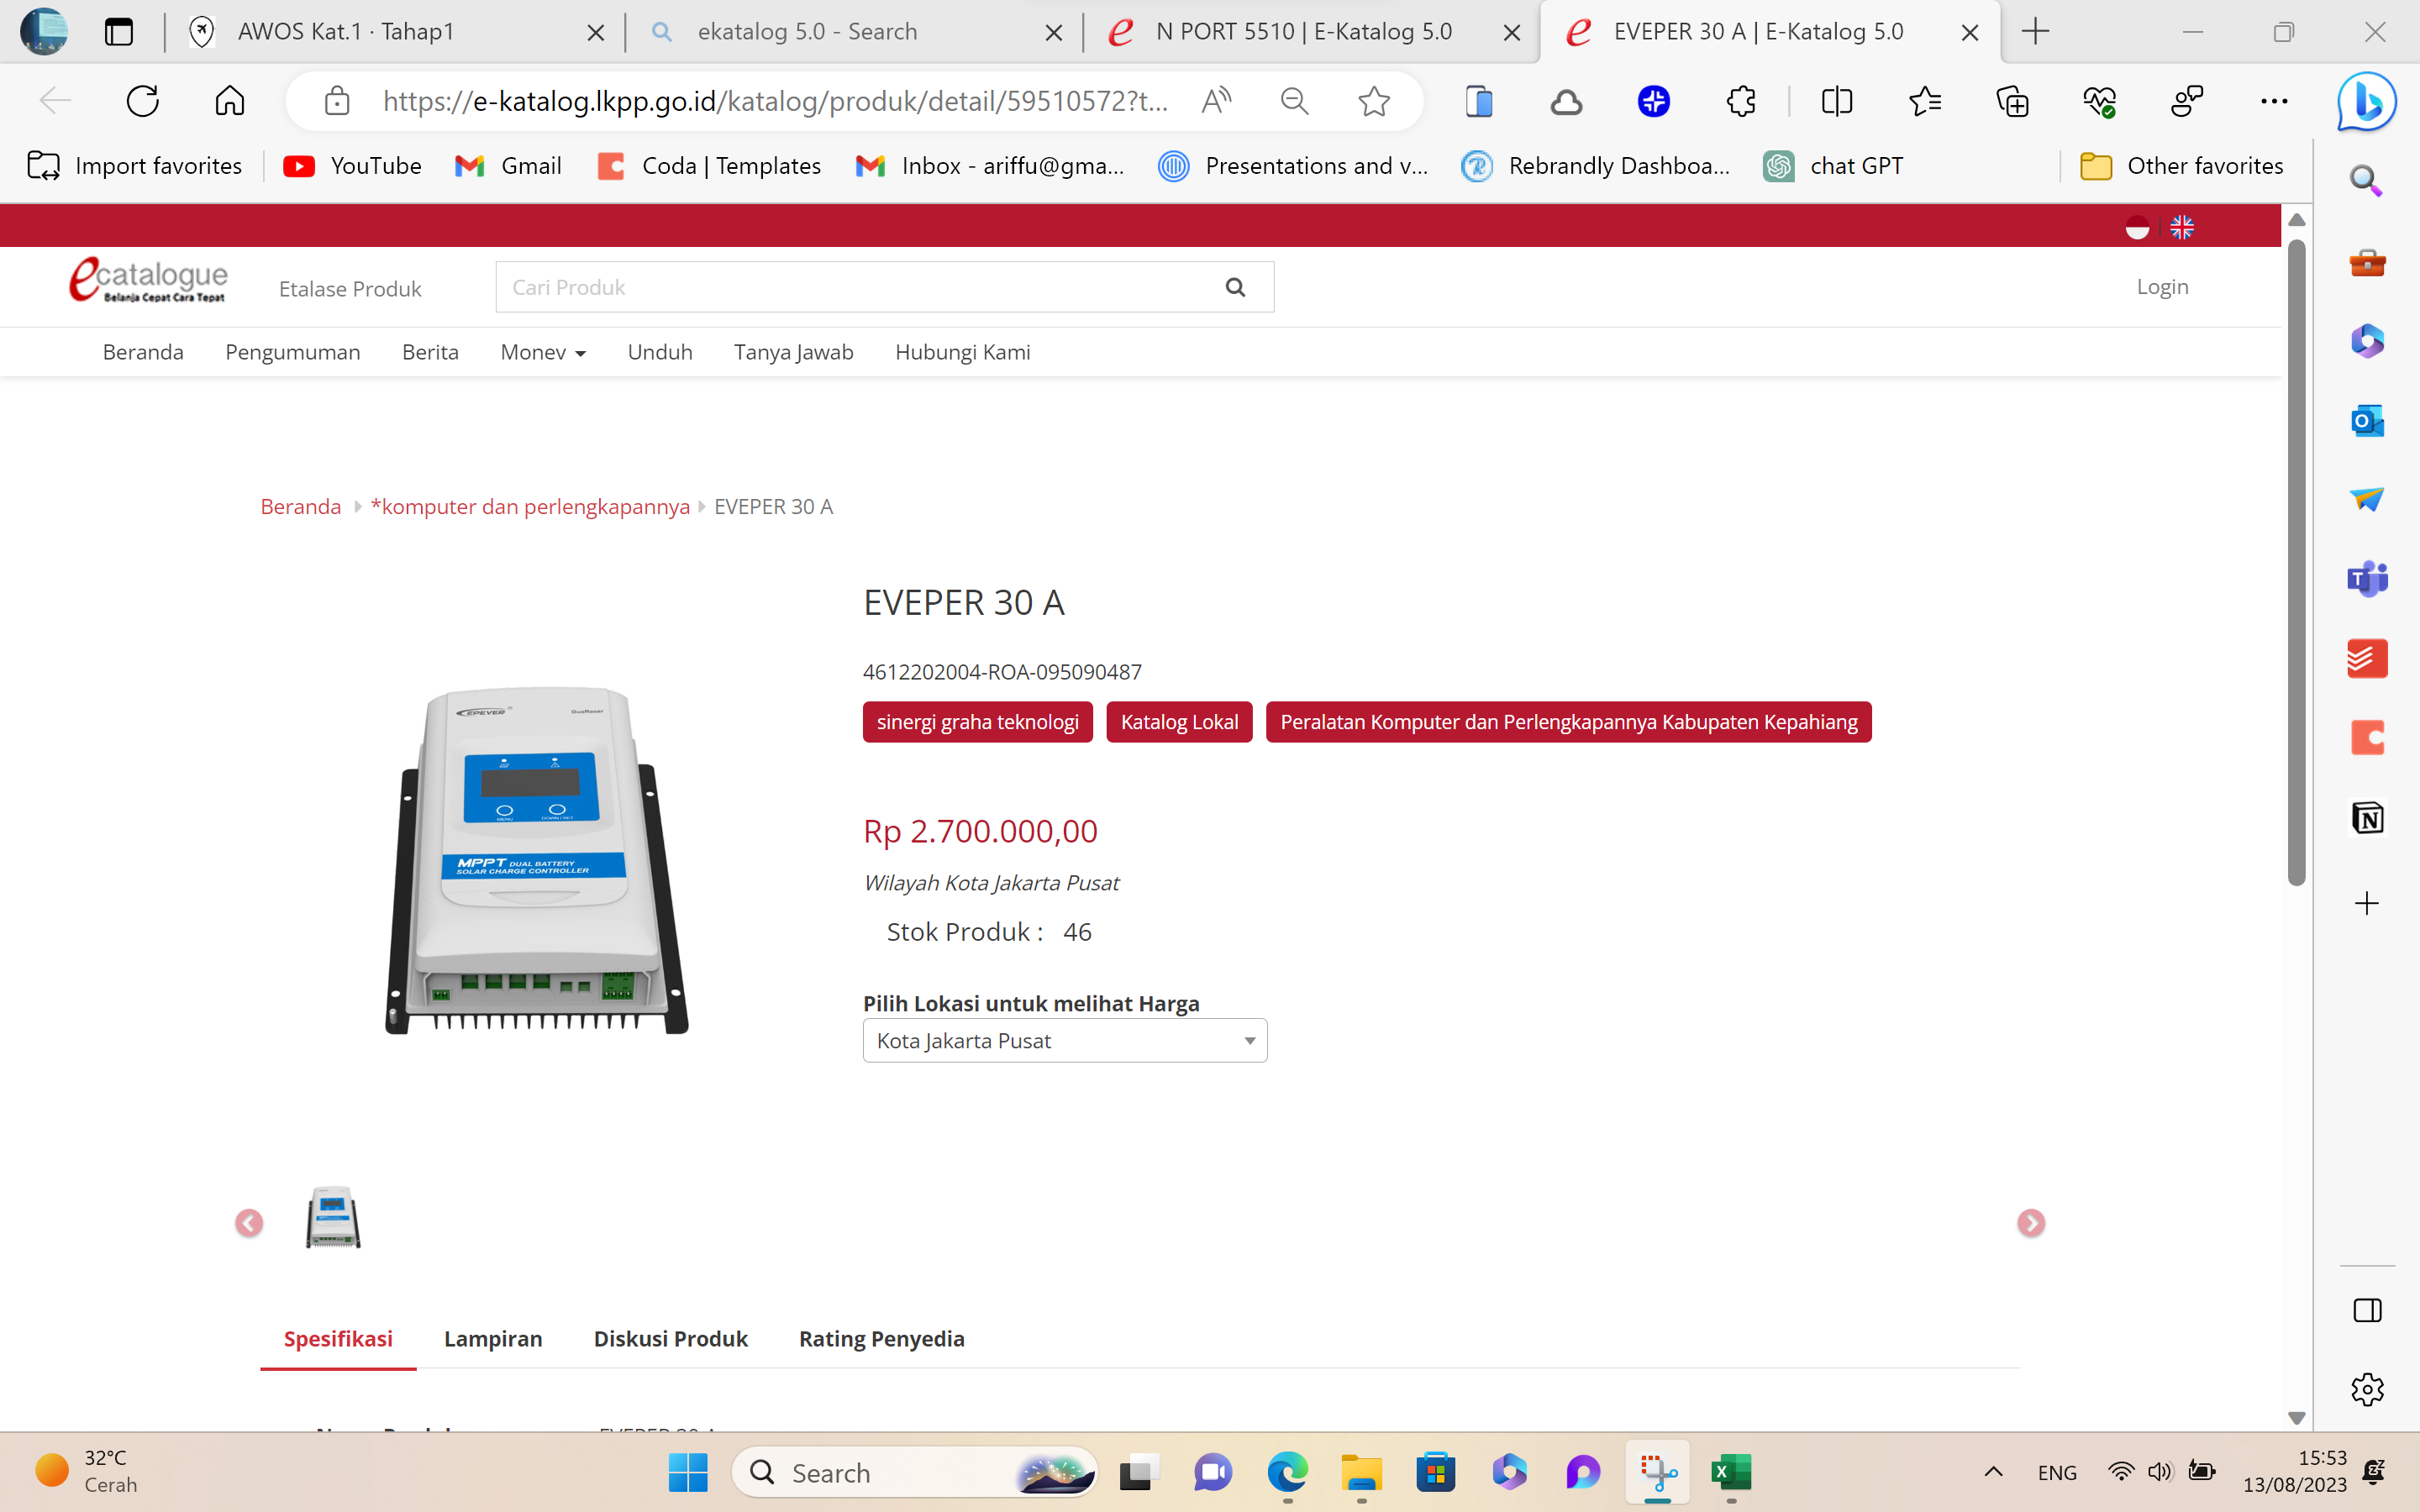The image size is (2420, 1512).
Task: Open the Kota Jakarta Pusat location selector
Action: 1064,1040
